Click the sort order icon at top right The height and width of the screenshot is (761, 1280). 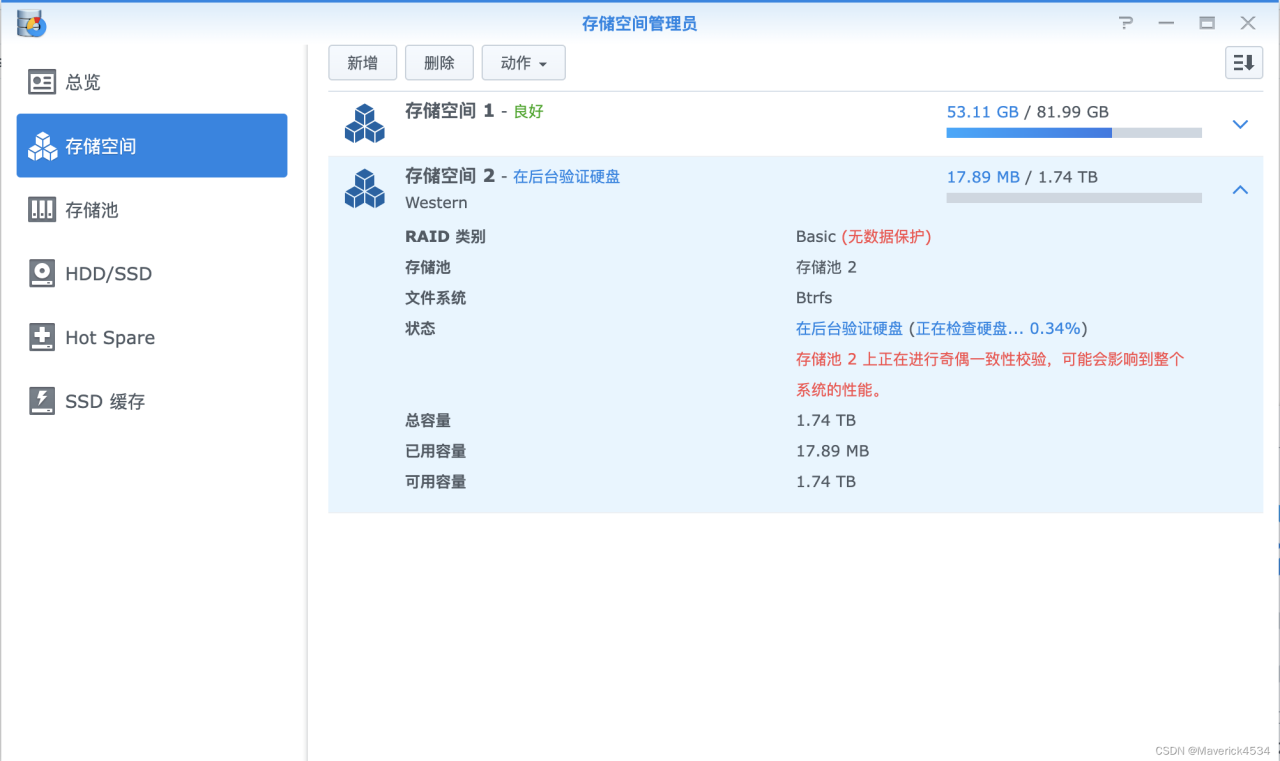point(1244,63)
